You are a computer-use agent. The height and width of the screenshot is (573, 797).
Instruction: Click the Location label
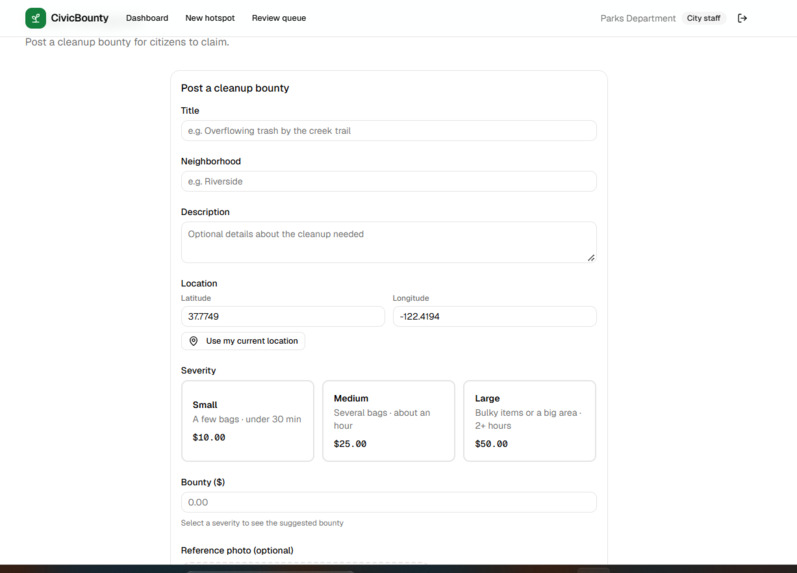pyautogui.click(x=199, y=283)
